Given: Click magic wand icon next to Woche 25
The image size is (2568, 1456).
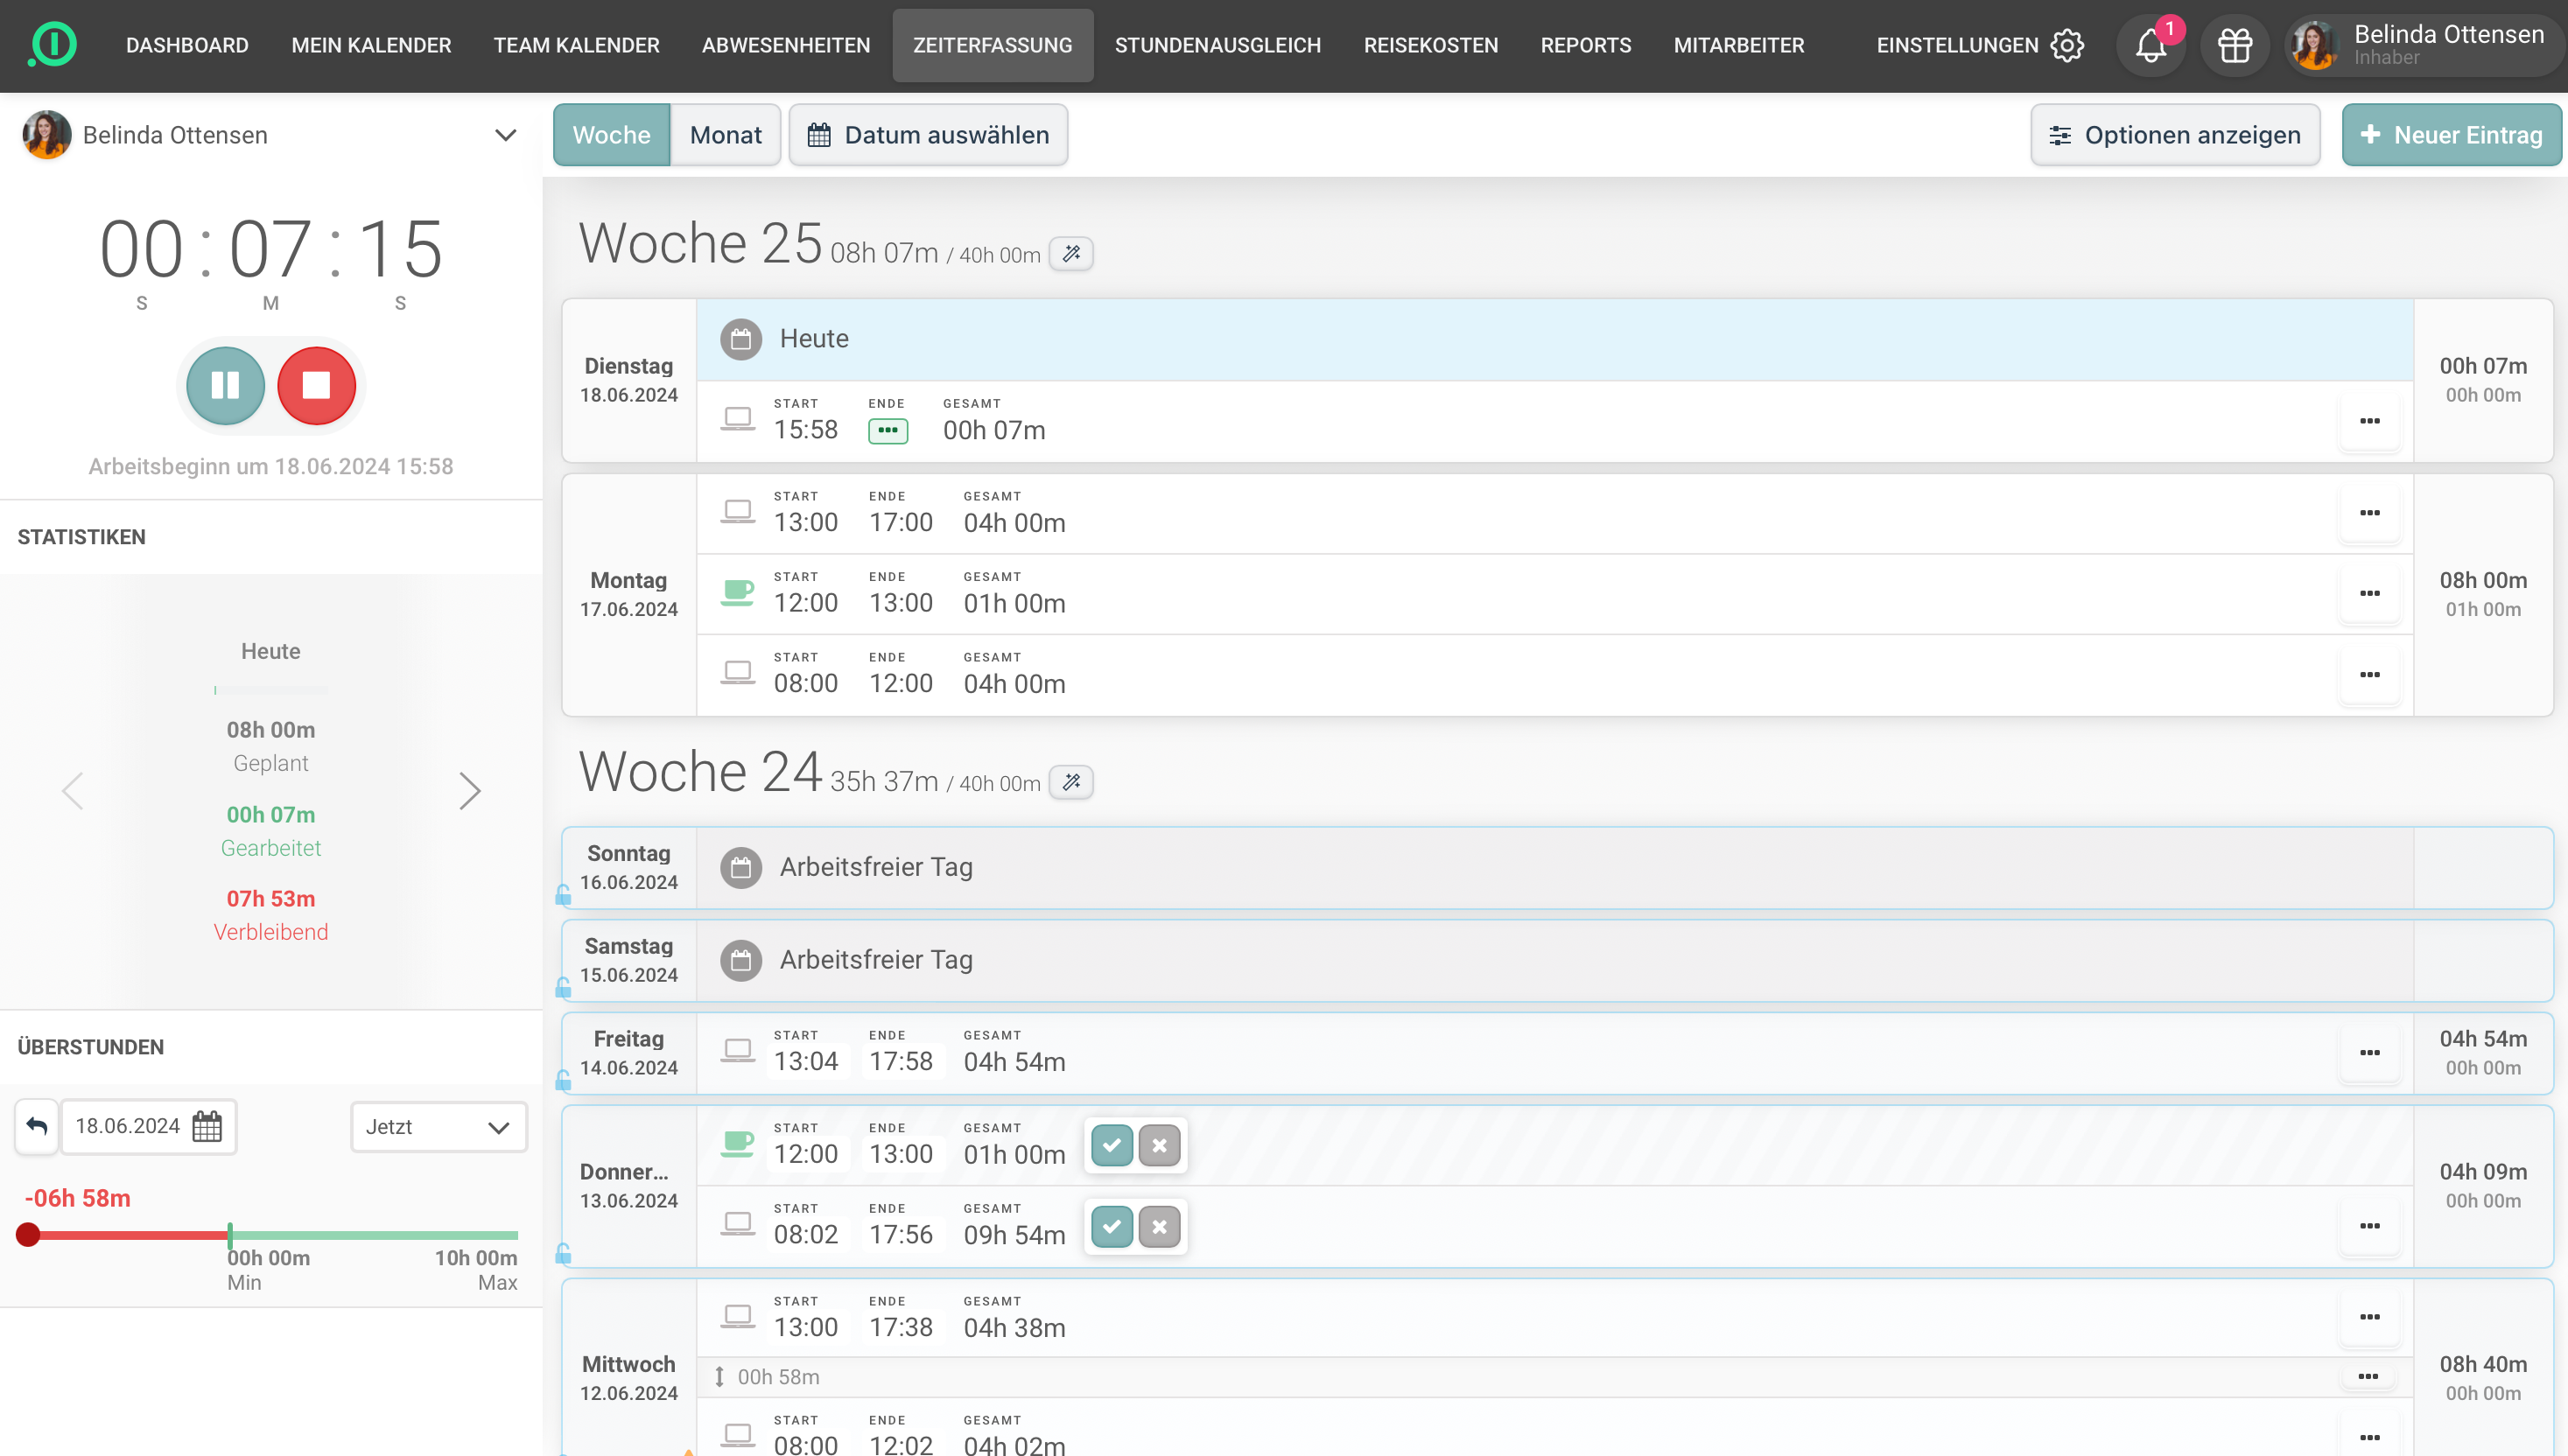Looking at the screenshot, I should (x=1071, y=254).
